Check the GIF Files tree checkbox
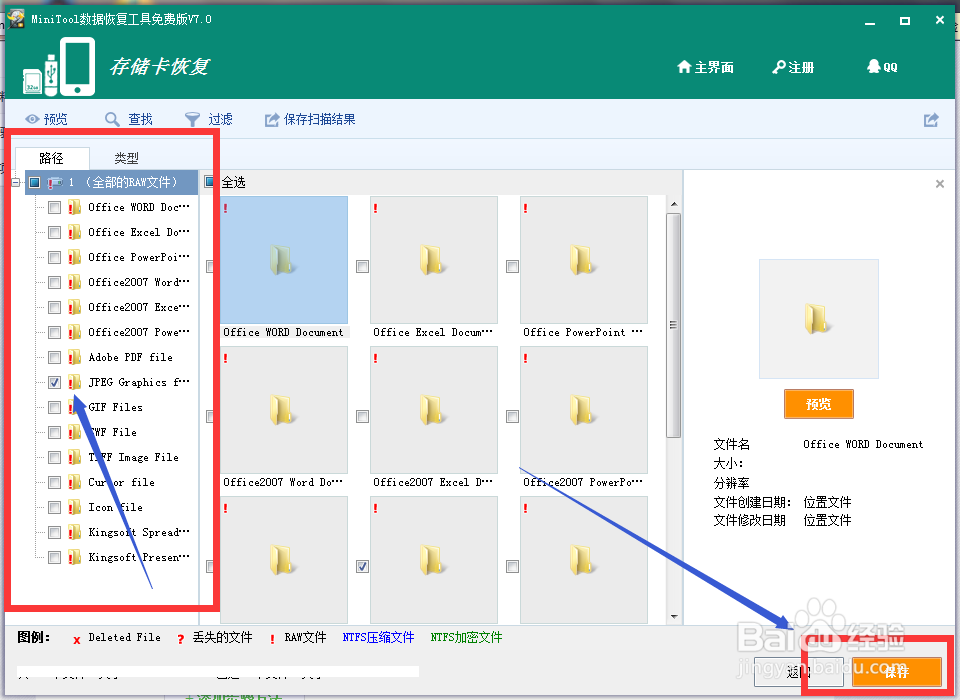960x700 pixels. point(54,407)
